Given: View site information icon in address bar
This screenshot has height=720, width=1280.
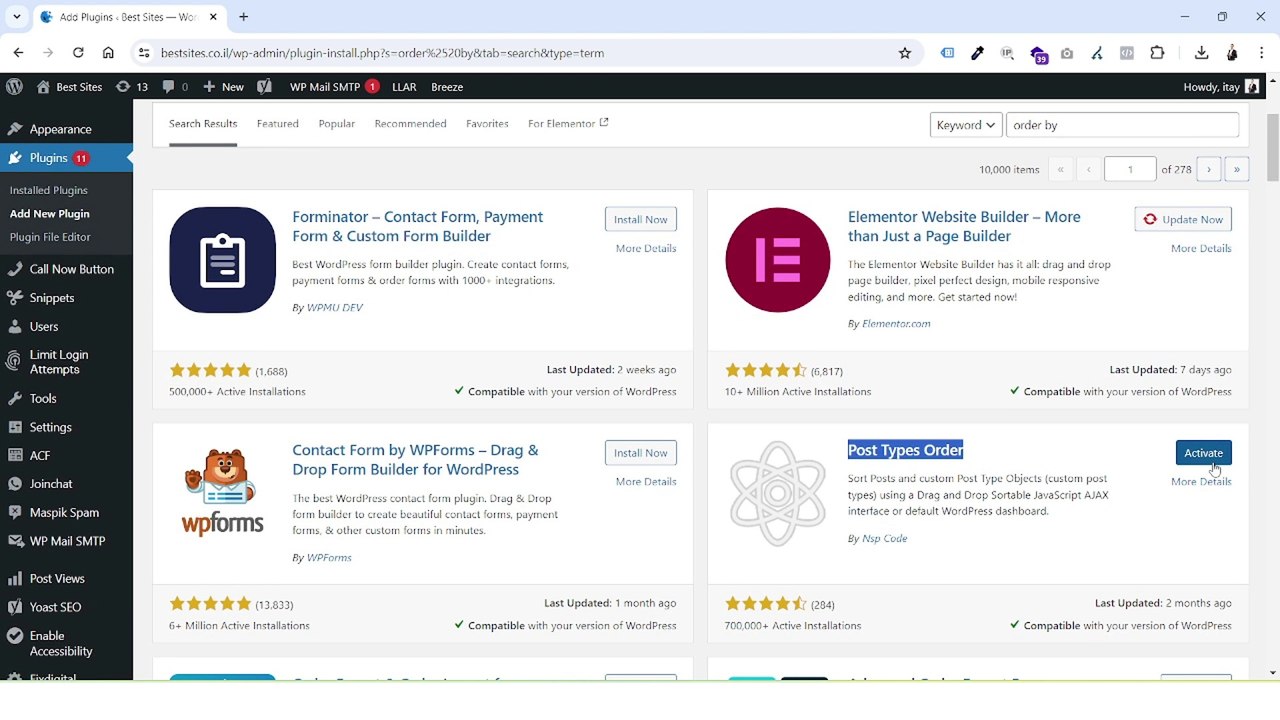Looking at the screenshot, I should (x=143, y=53).
